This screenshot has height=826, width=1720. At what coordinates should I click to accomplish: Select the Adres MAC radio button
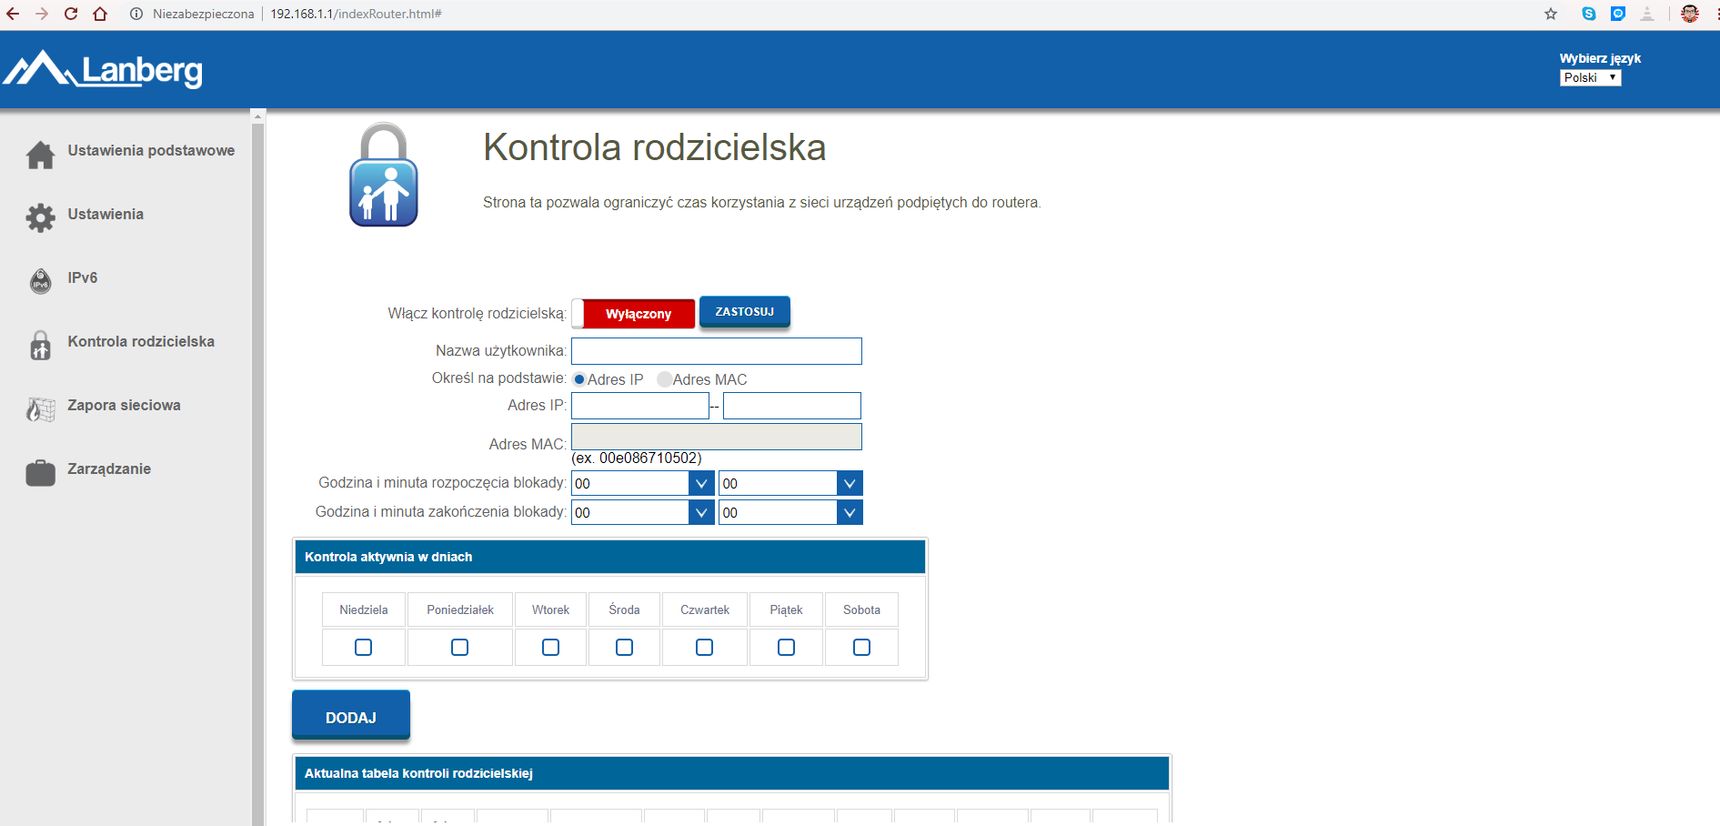(664, 379)
